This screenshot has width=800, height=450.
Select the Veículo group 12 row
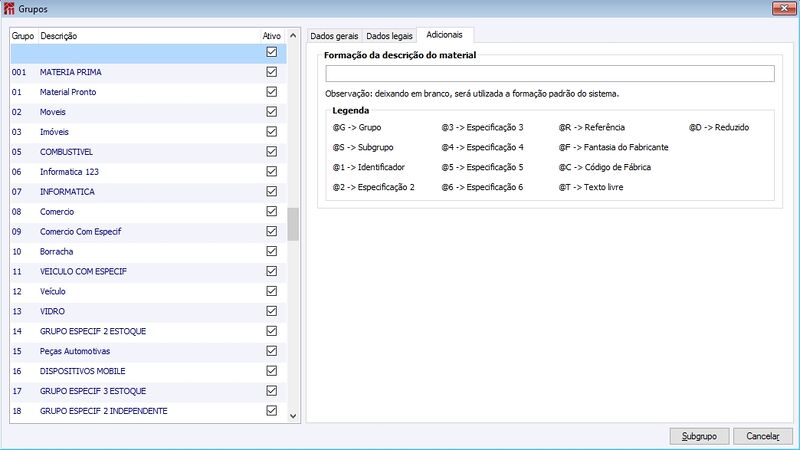point(148,291)
